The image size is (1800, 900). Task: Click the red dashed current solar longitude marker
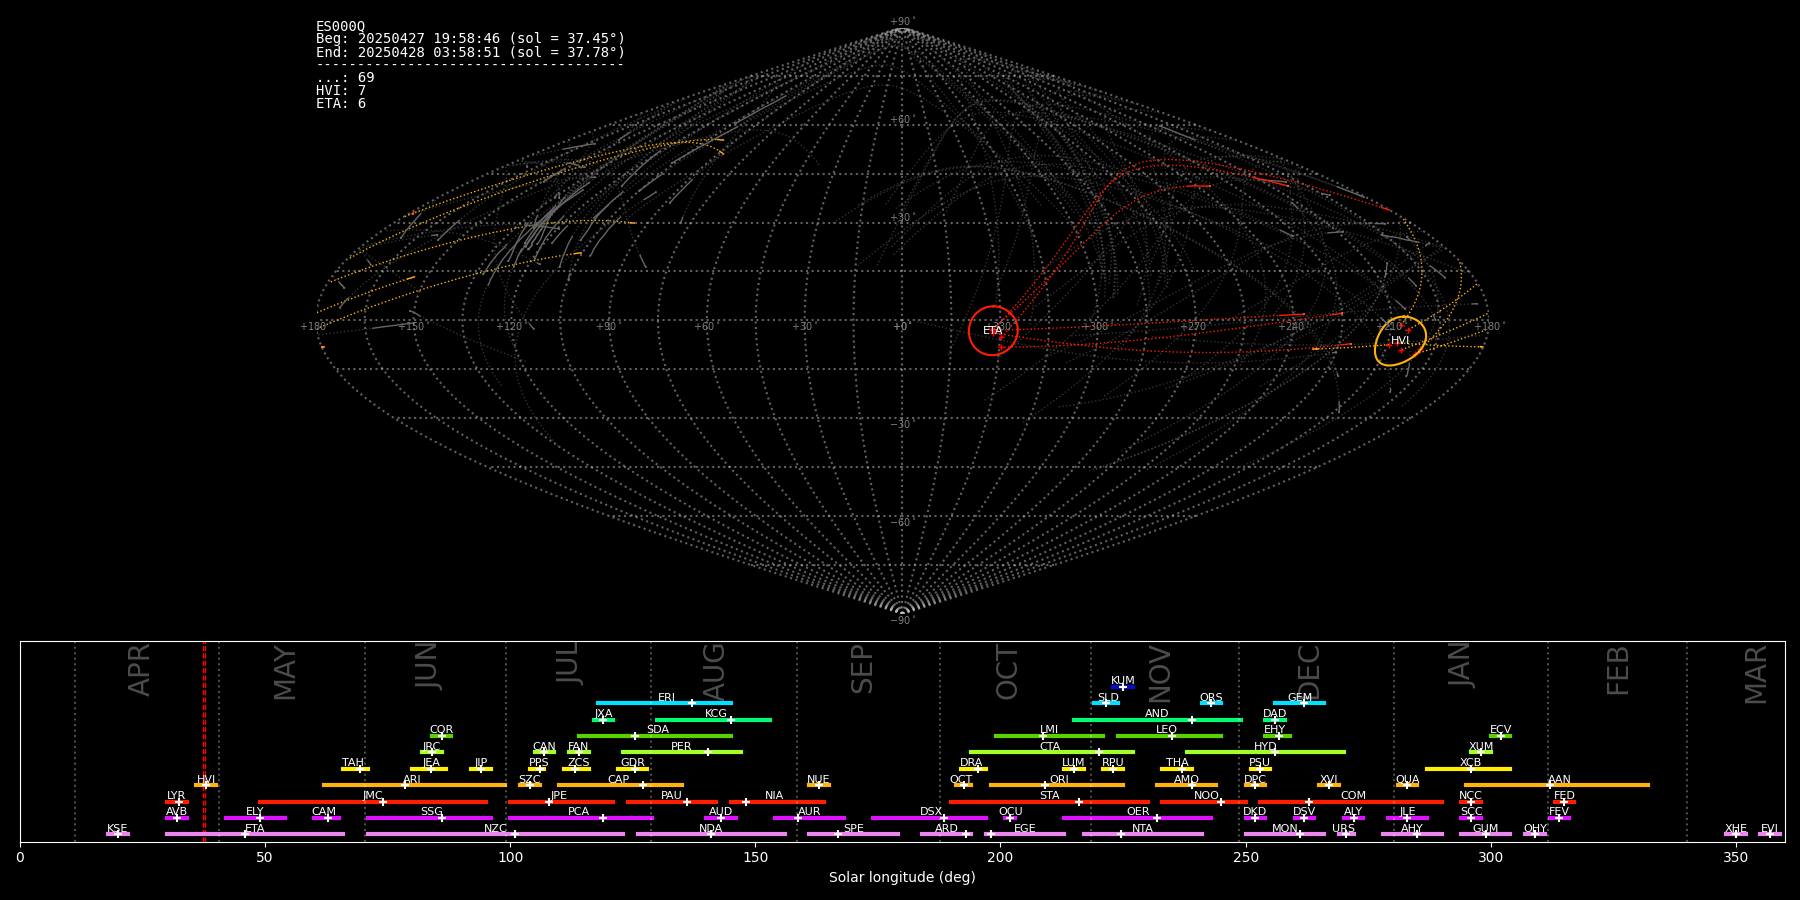204,741
